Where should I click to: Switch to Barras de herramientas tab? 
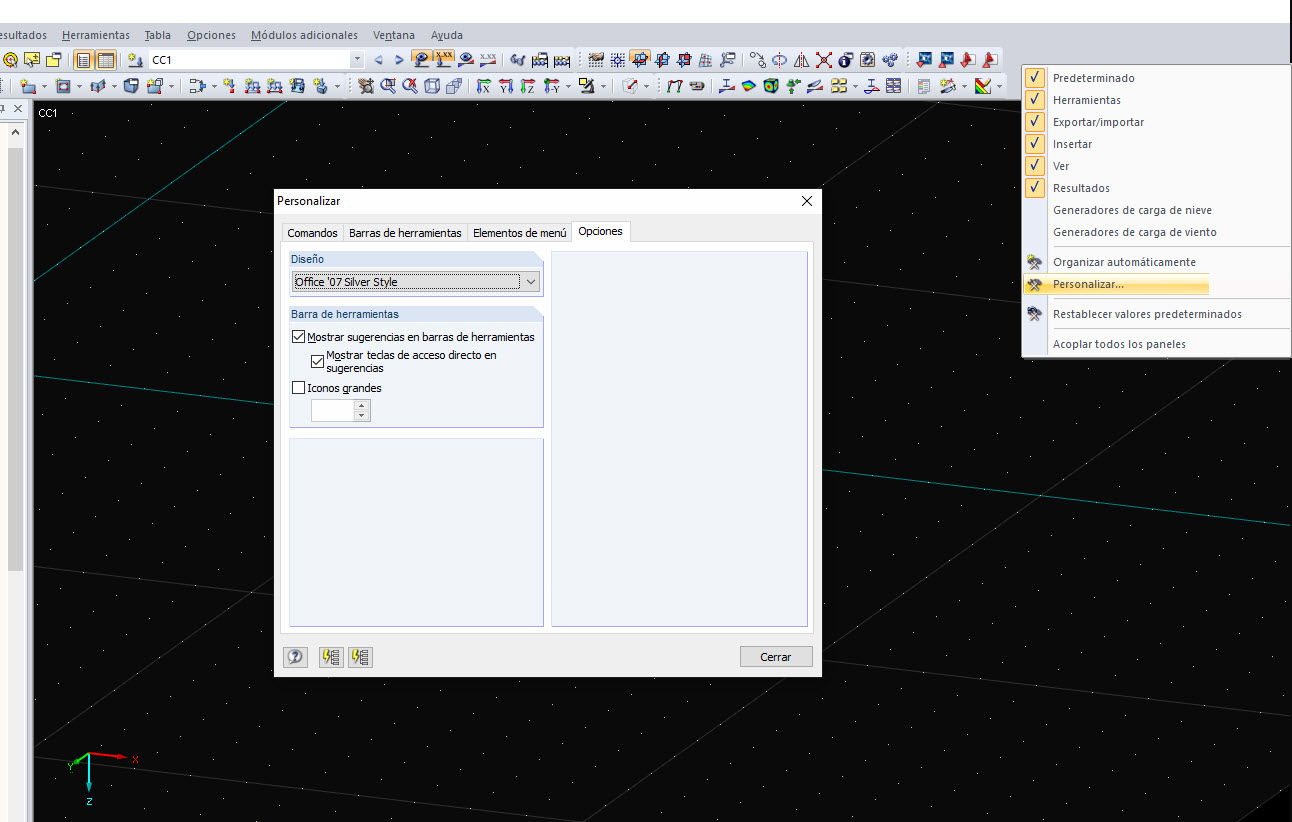[405, 233]
